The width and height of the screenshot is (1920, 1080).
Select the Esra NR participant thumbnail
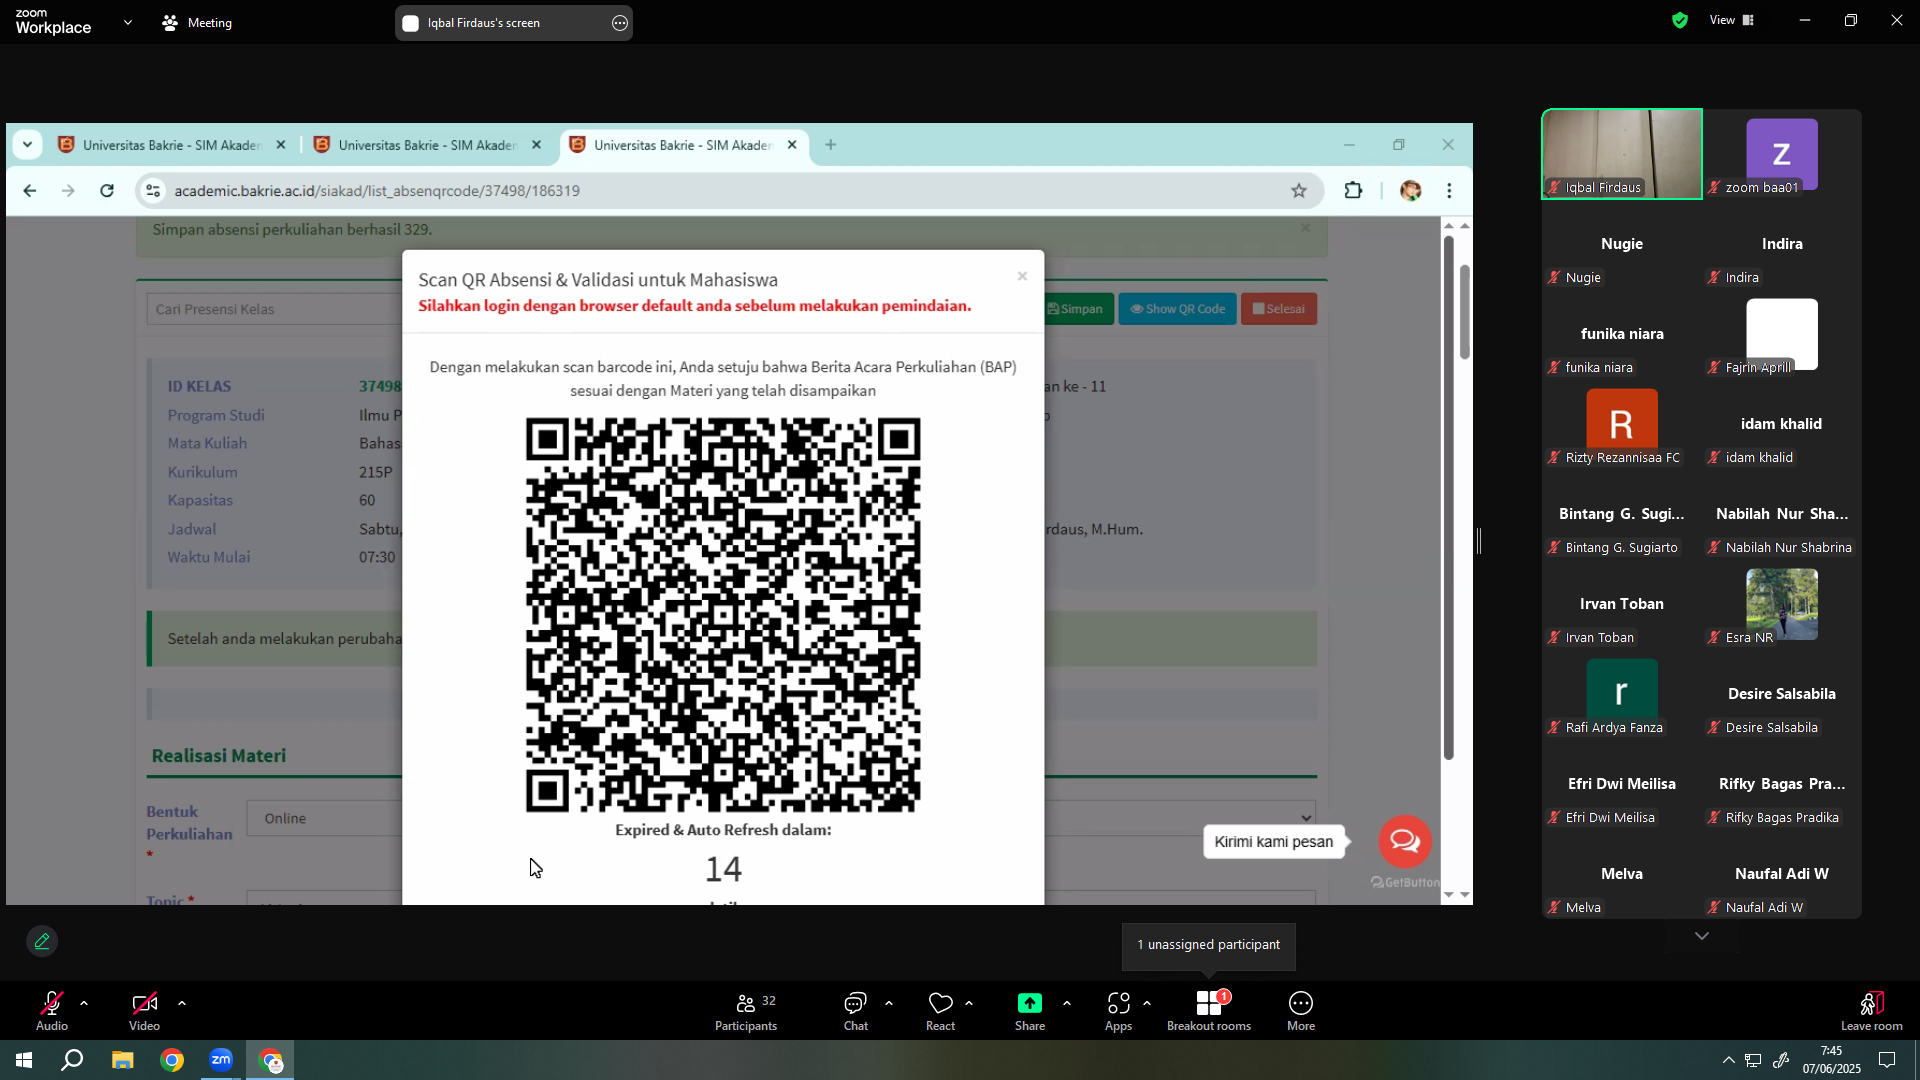[x=1782, y=604]
